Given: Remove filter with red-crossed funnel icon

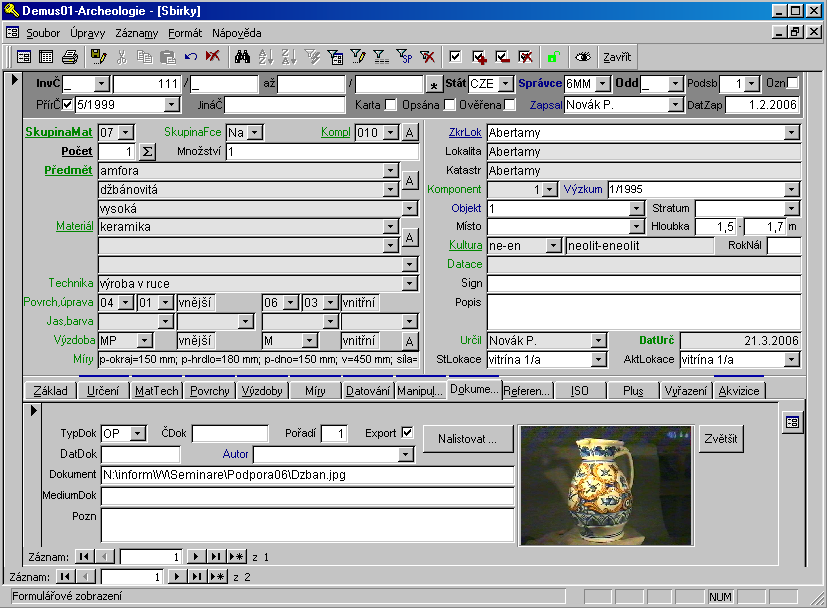Looking at the screenshot, I should [427, 57].
